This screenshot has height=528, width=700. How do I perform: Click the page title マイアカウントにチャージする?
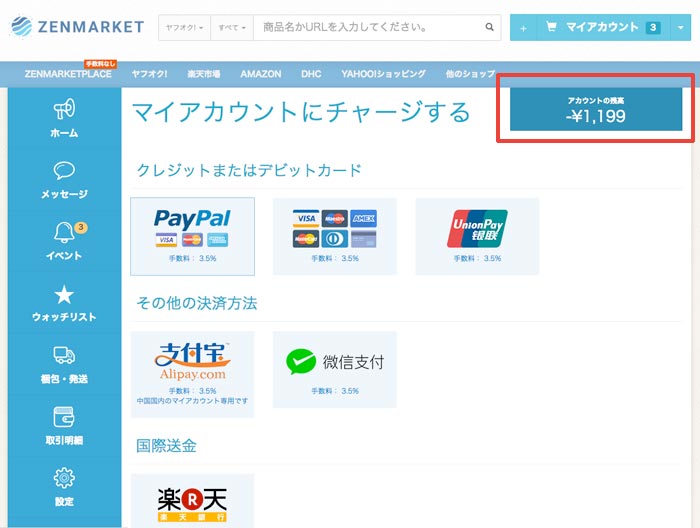[x=301, y=112]
